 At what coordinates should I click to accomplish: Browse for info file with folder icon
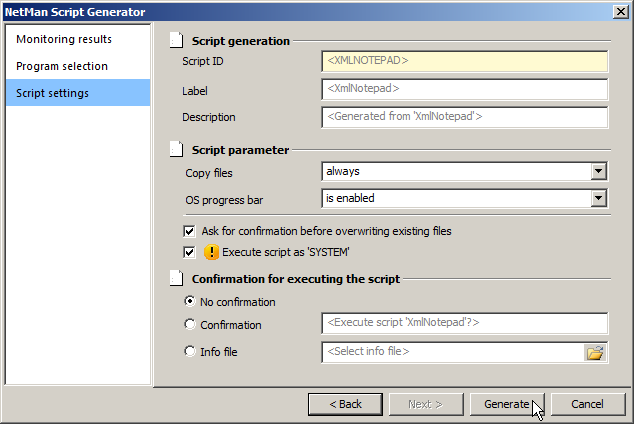click(x=595, y=352)
